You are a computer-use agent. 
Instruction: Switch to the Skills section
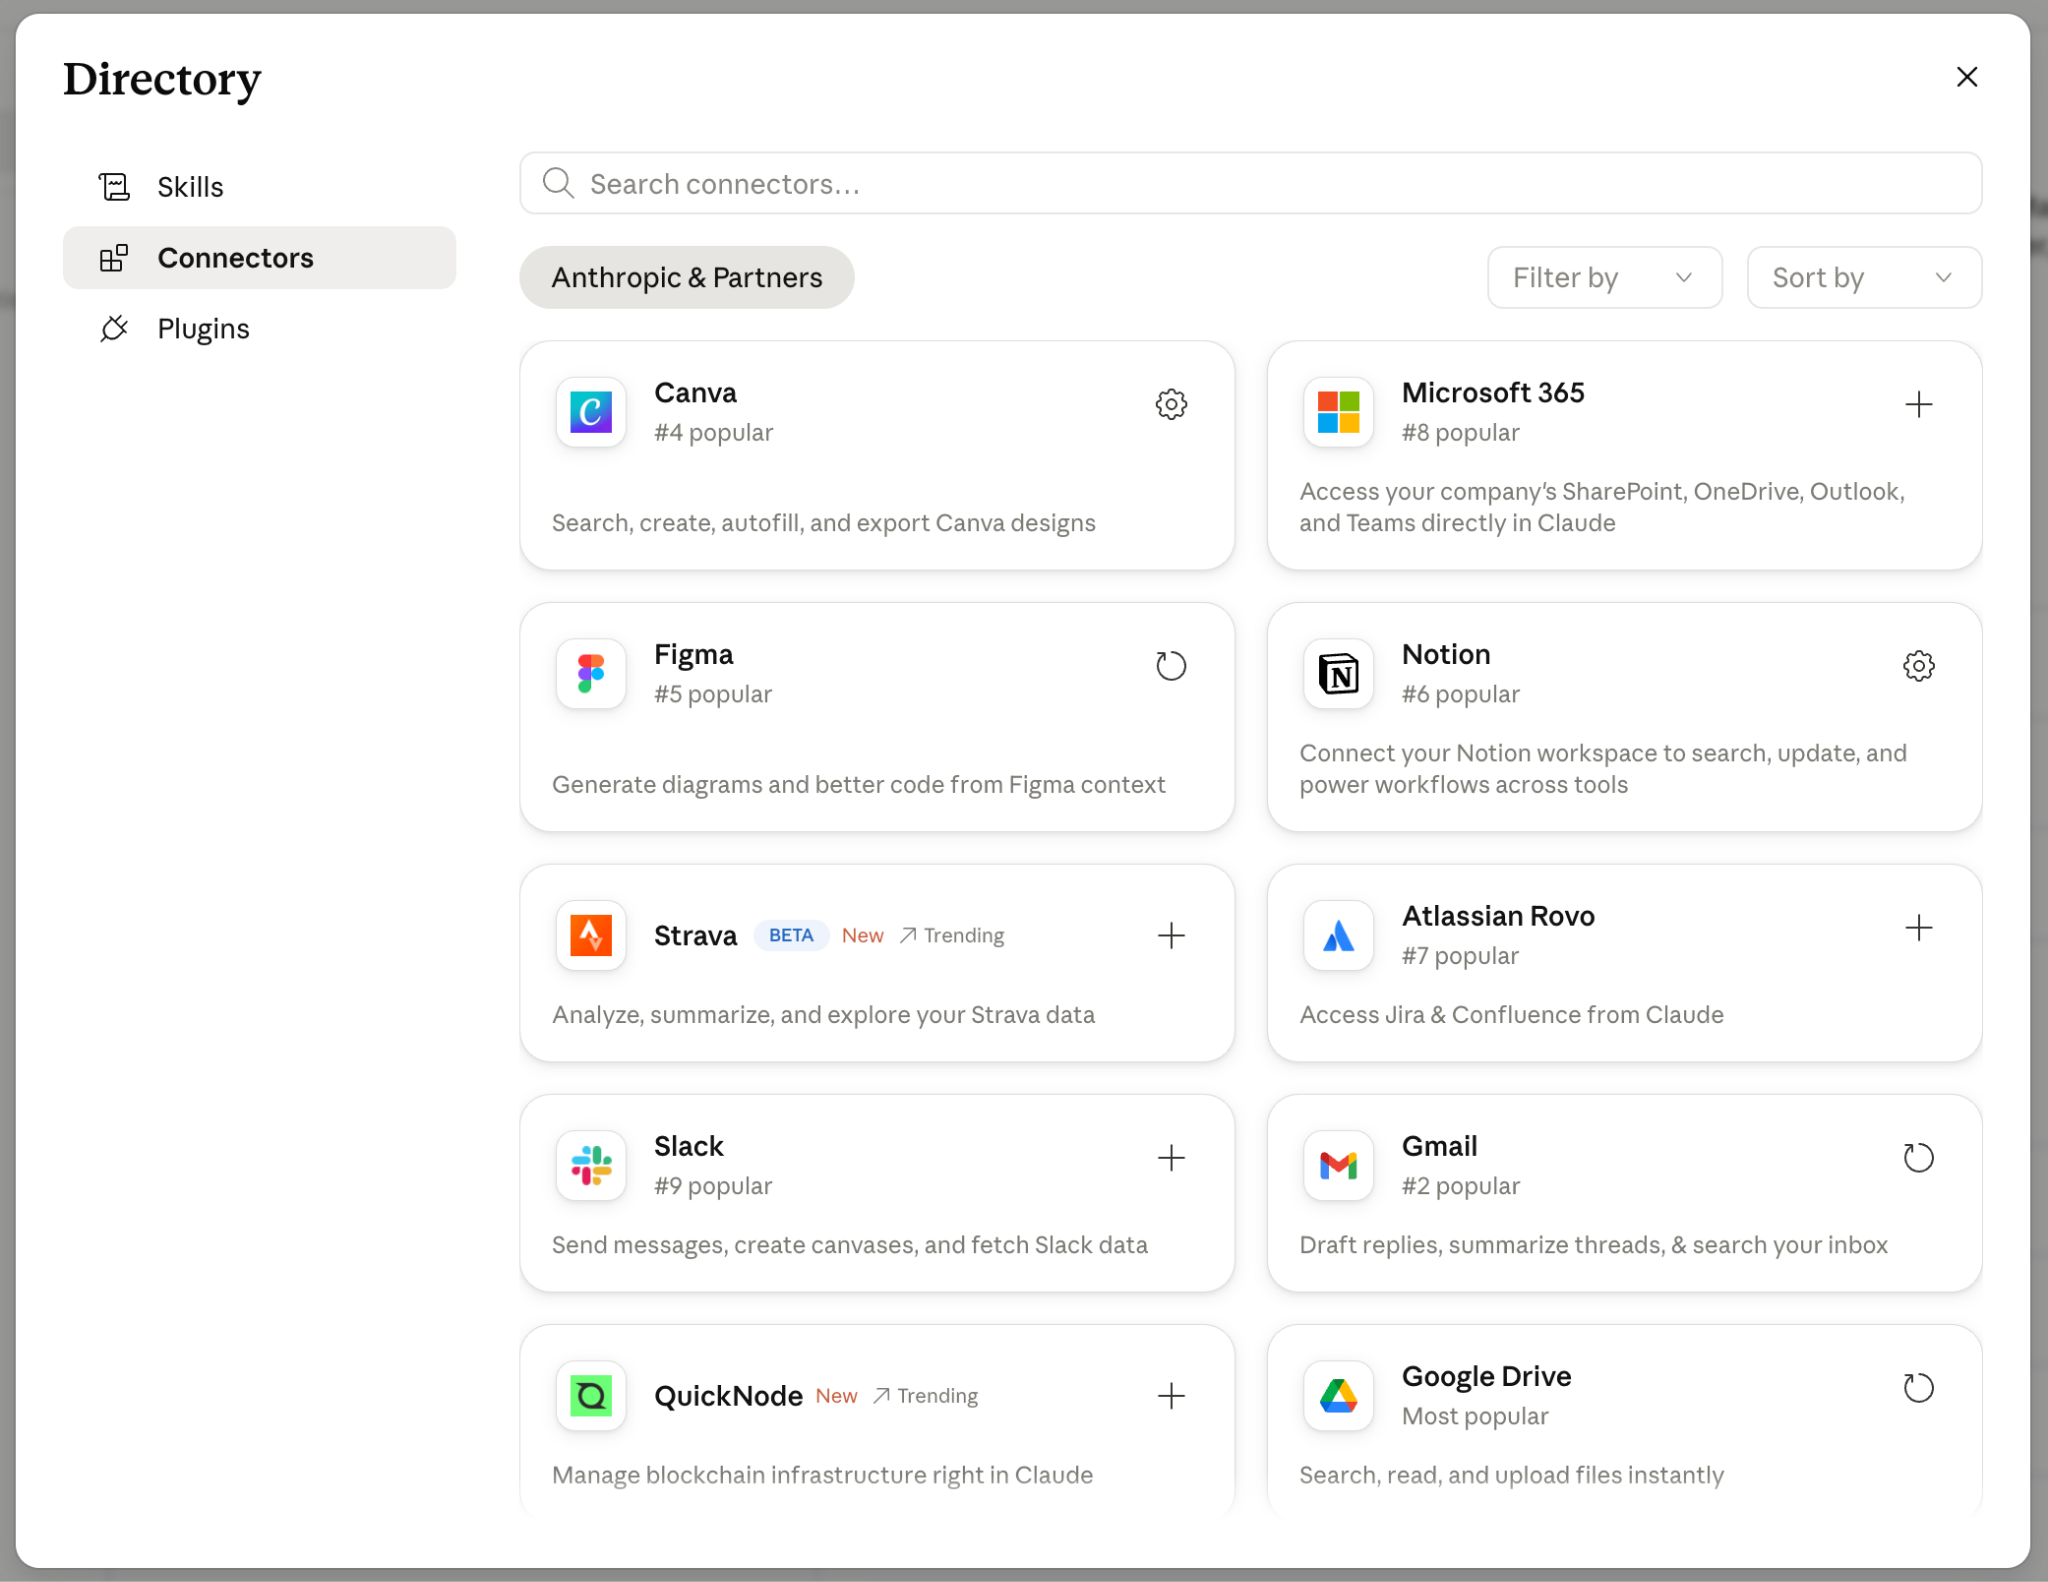click(x=259, y=187)
